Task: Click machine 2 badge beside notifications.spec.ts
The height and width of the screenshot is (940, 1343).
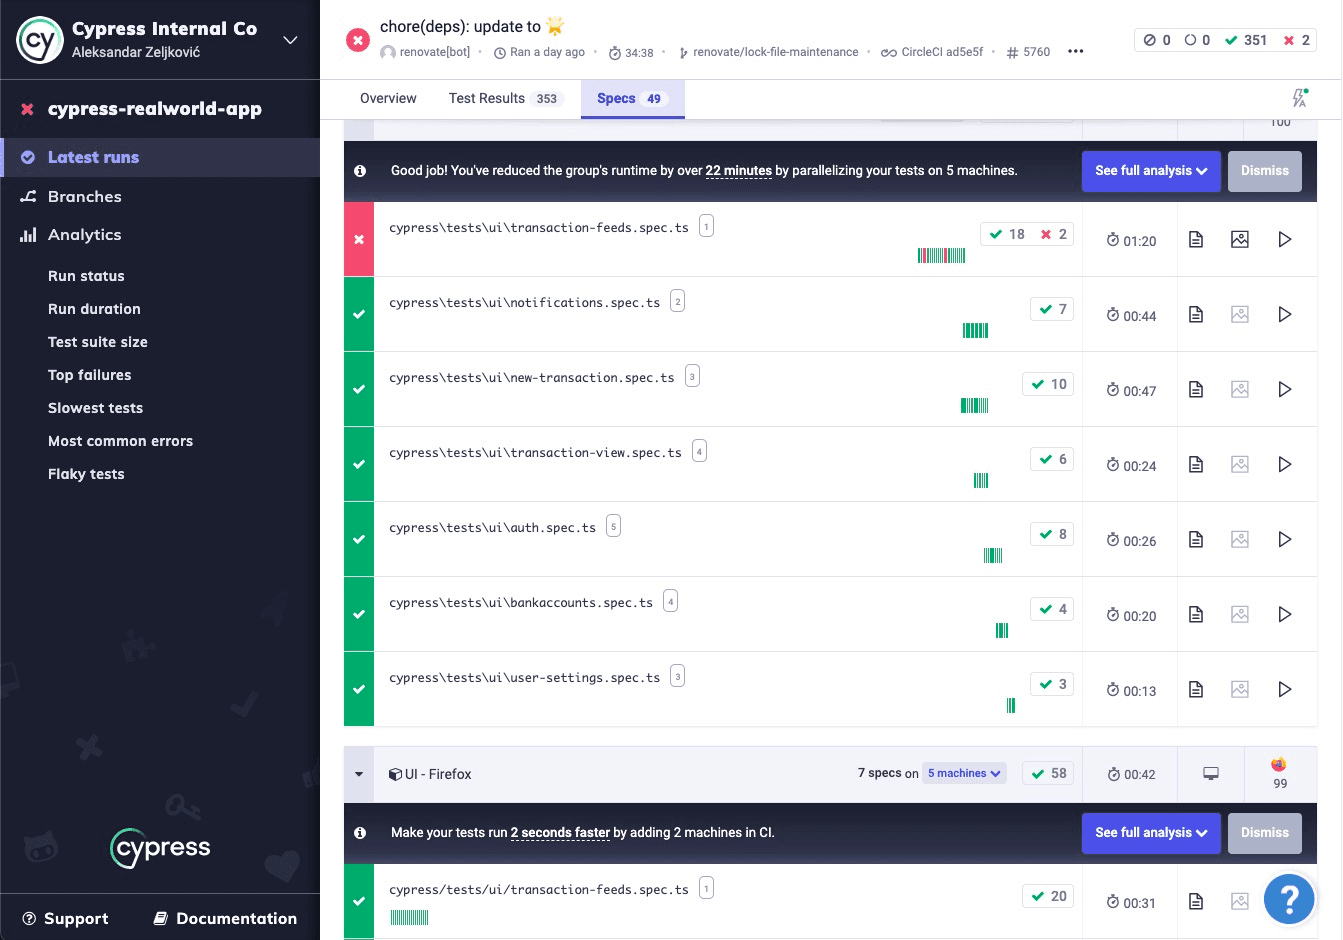Action: click(x=677, y=301)
